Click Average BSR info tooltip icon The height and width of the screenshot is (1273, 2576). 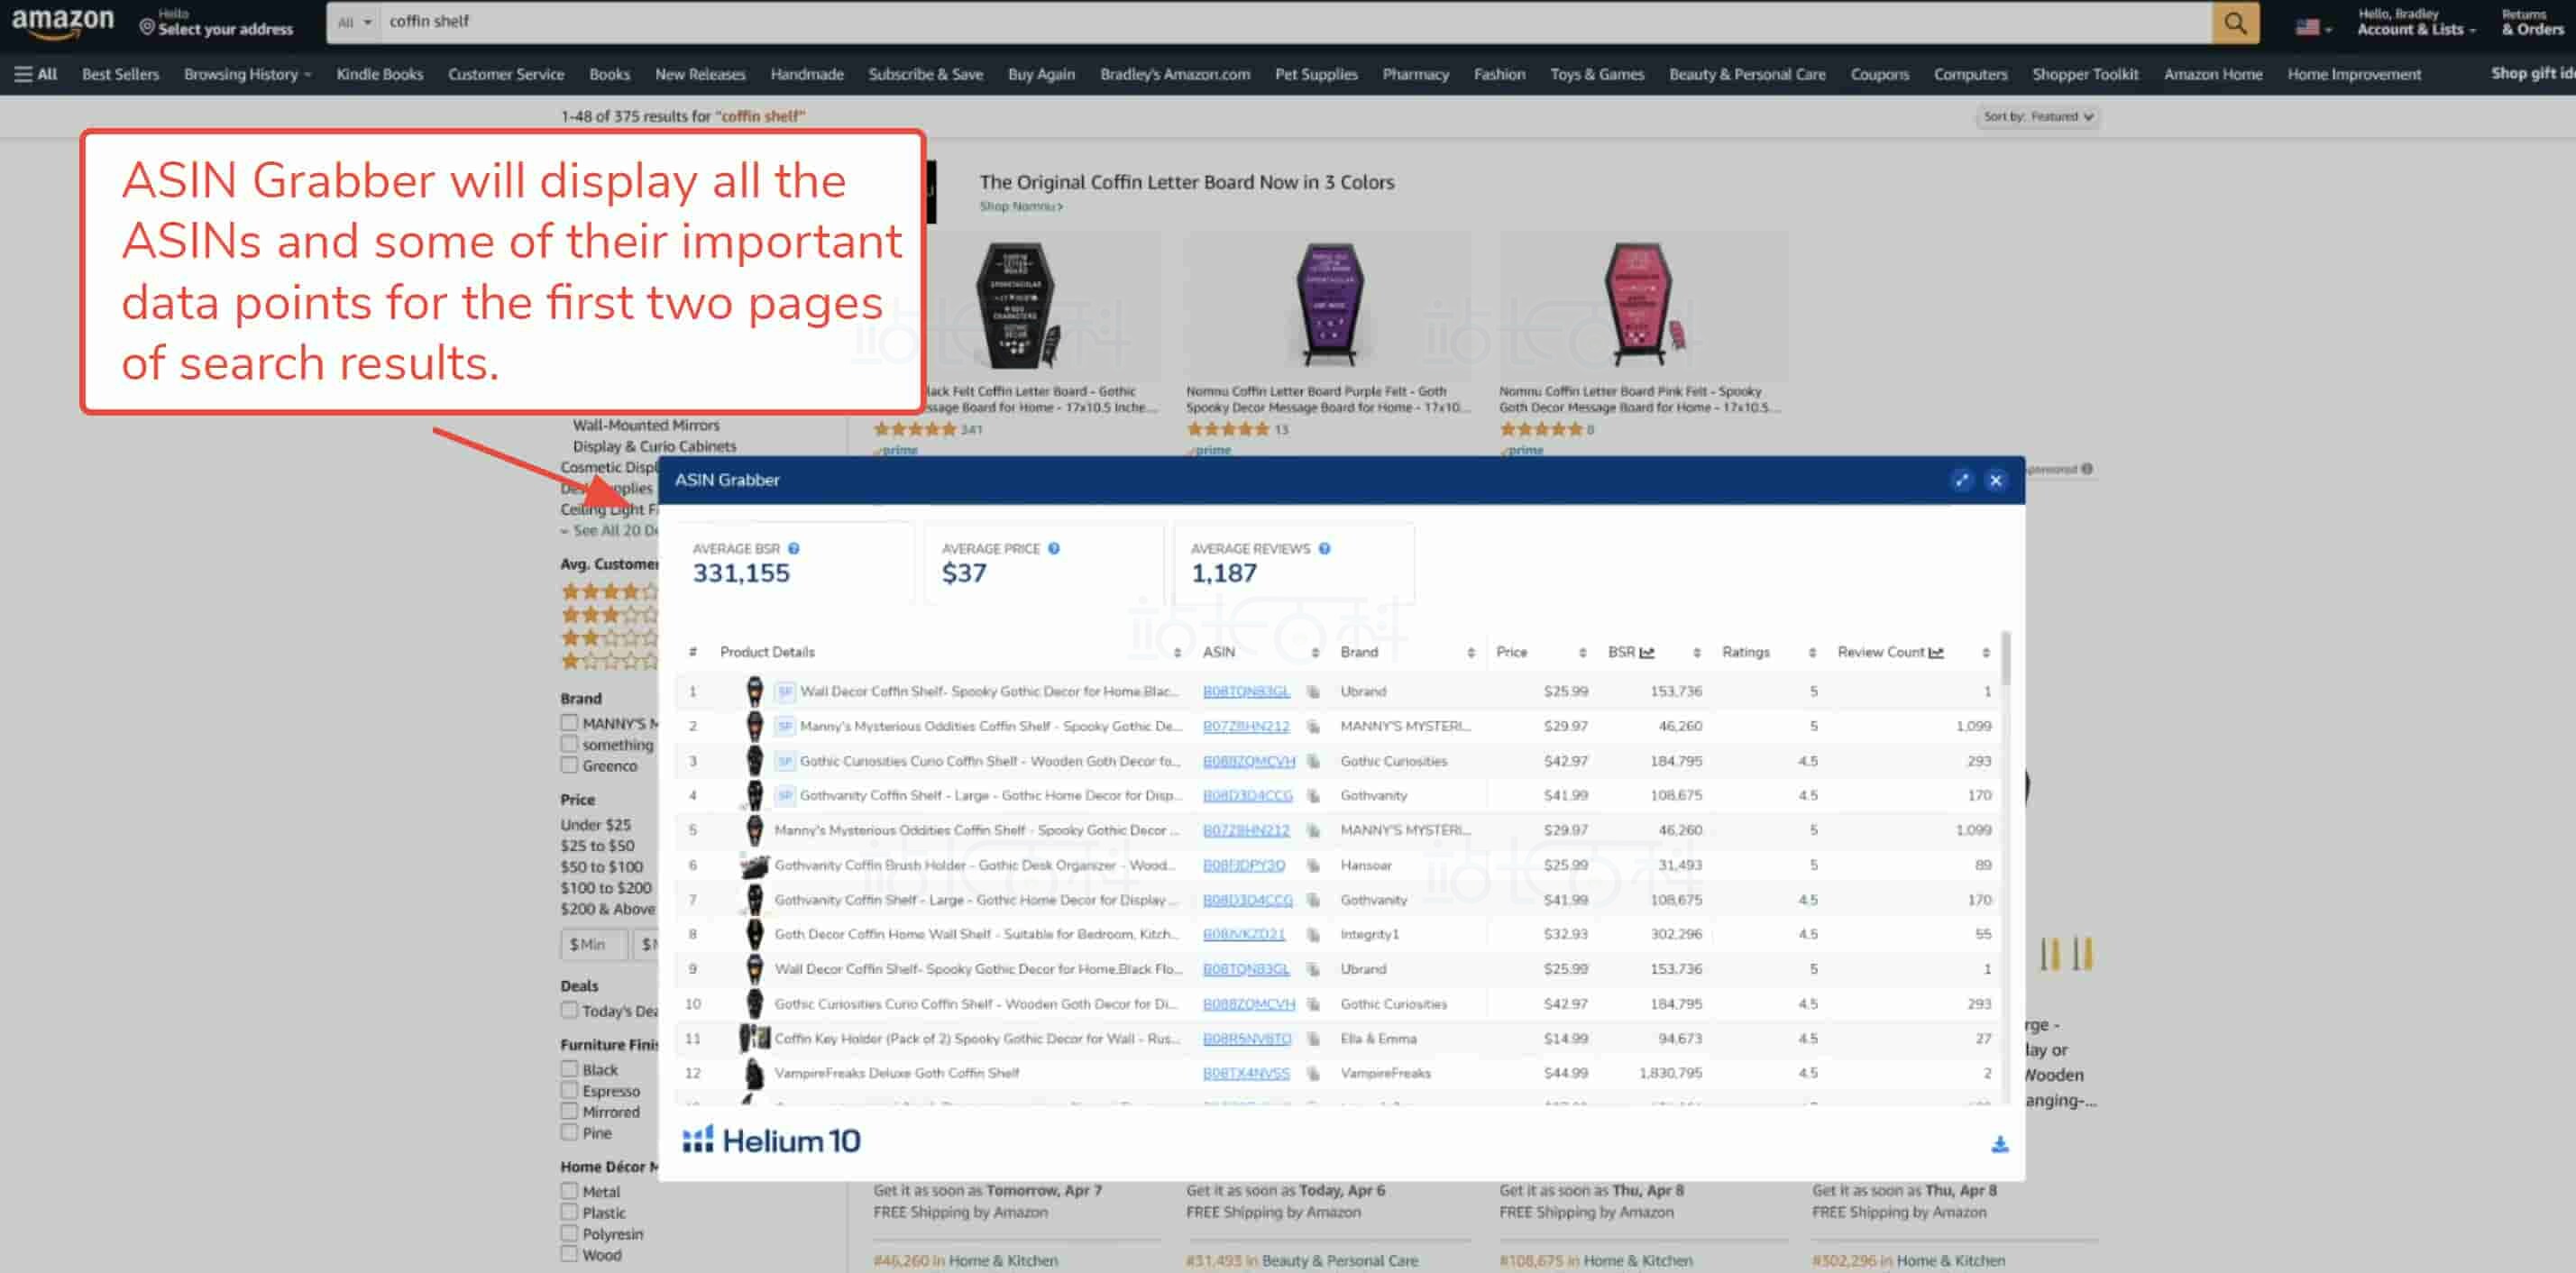coord(794,549)
